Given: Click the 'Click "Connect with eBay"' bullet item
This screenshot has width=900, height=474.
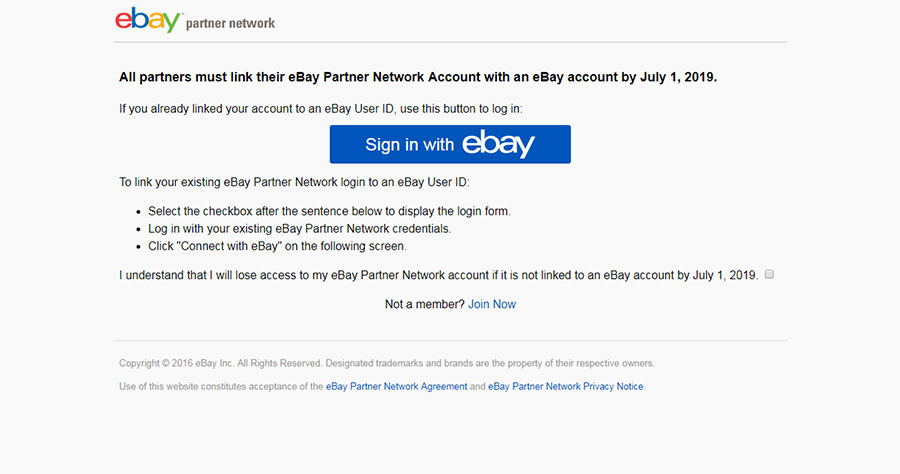Looking at the screenshot, I should tap(277, 246).
